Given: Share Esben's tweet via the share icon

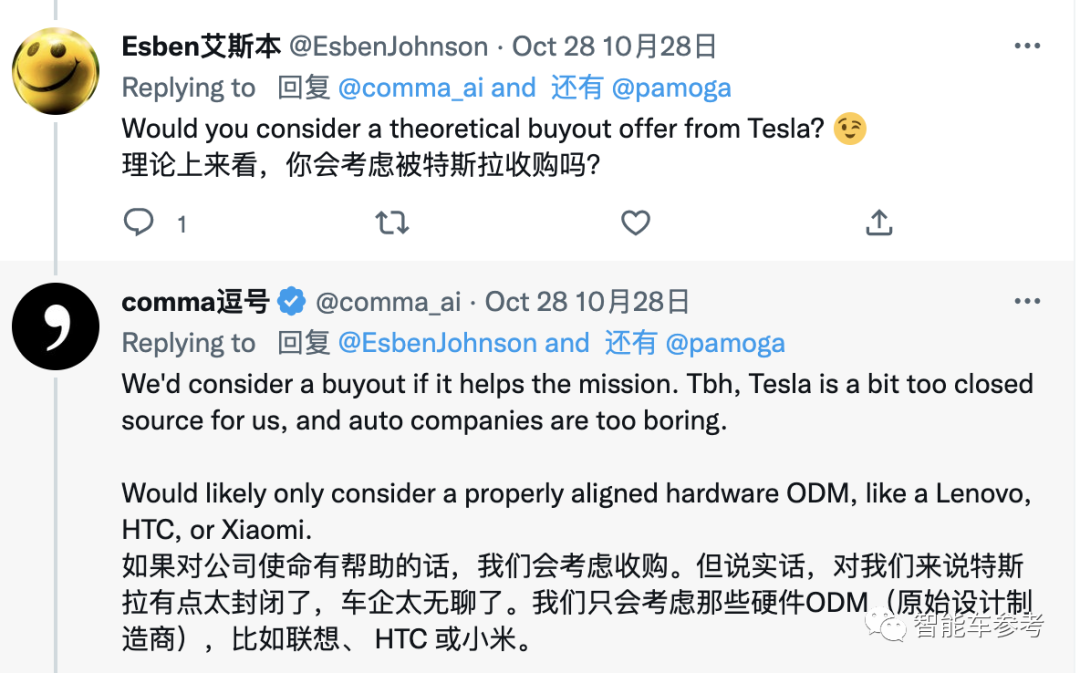Looking at the screenshot, I should click(879, 222).
